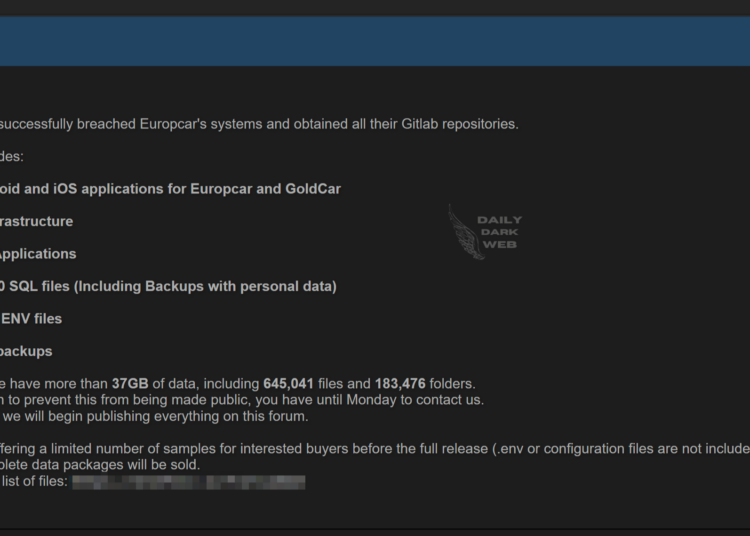This screenshot has width=750, height=536.
Task: Click the data packages will be sold line
Action: 100,465
